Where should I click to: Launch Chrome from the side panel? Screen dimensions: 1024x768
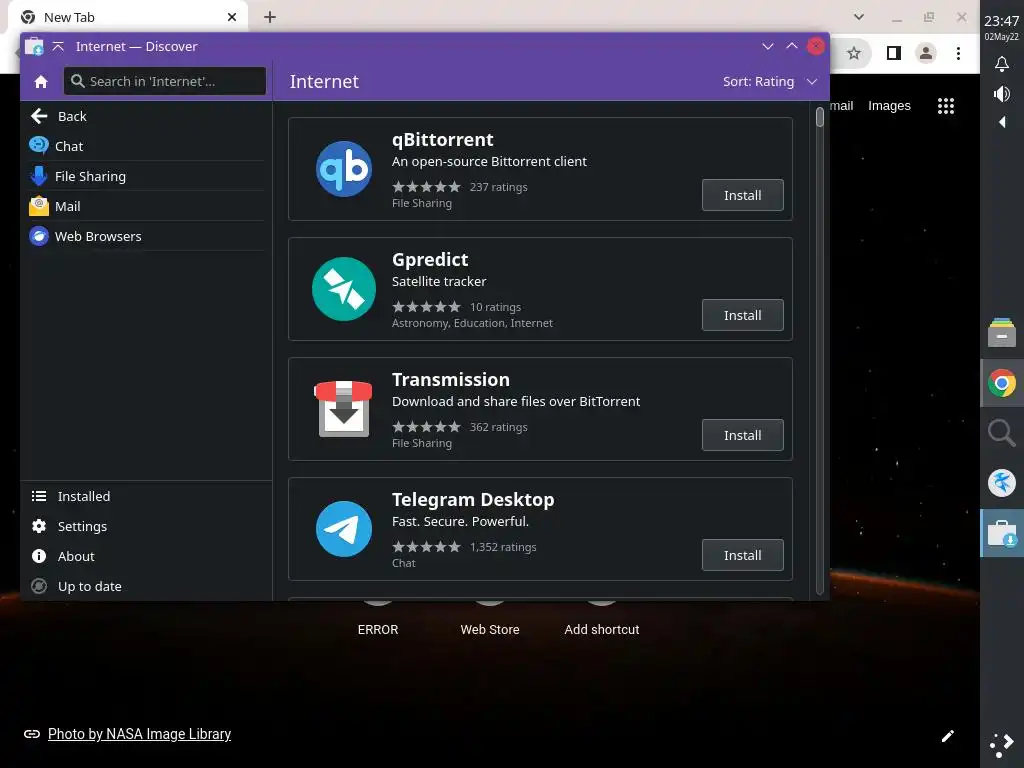pyautogui.click(x=1002, y=383)
